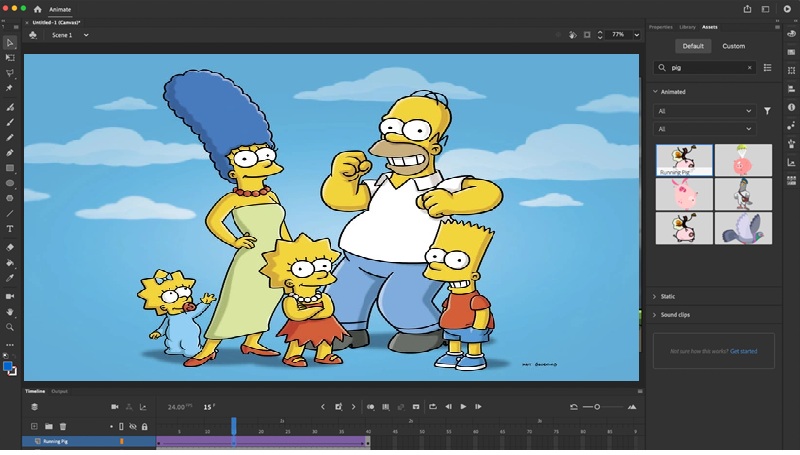Open the more tools ellipsis
This screenshot has width=800, height=455.
pyautogui.click(x=10, y=345)
